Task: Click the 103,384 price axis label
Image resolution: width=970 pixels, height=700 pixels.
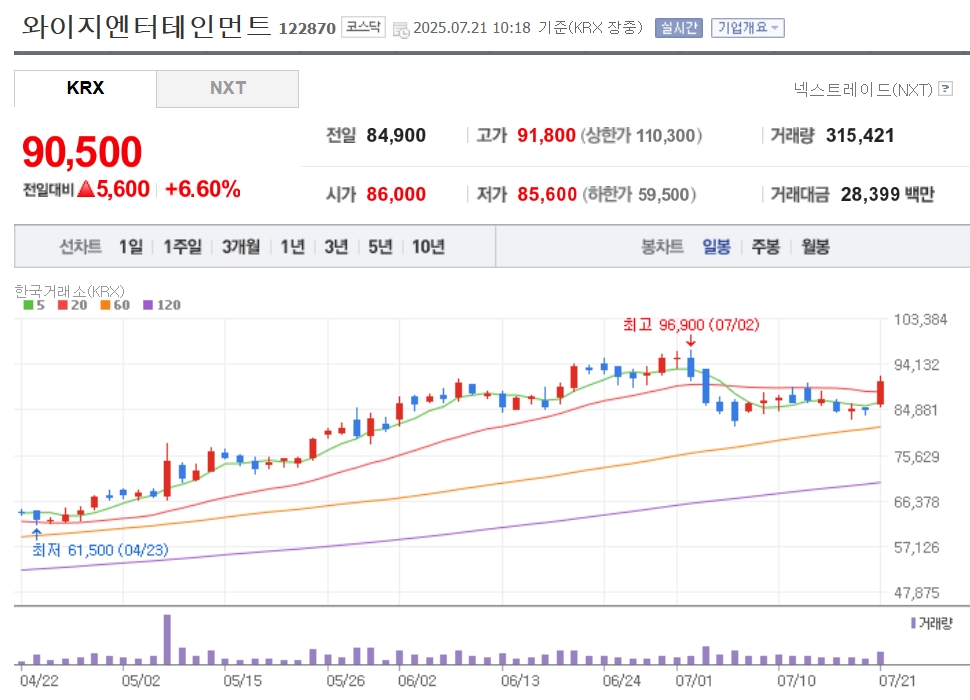Action: click(921, 320)
